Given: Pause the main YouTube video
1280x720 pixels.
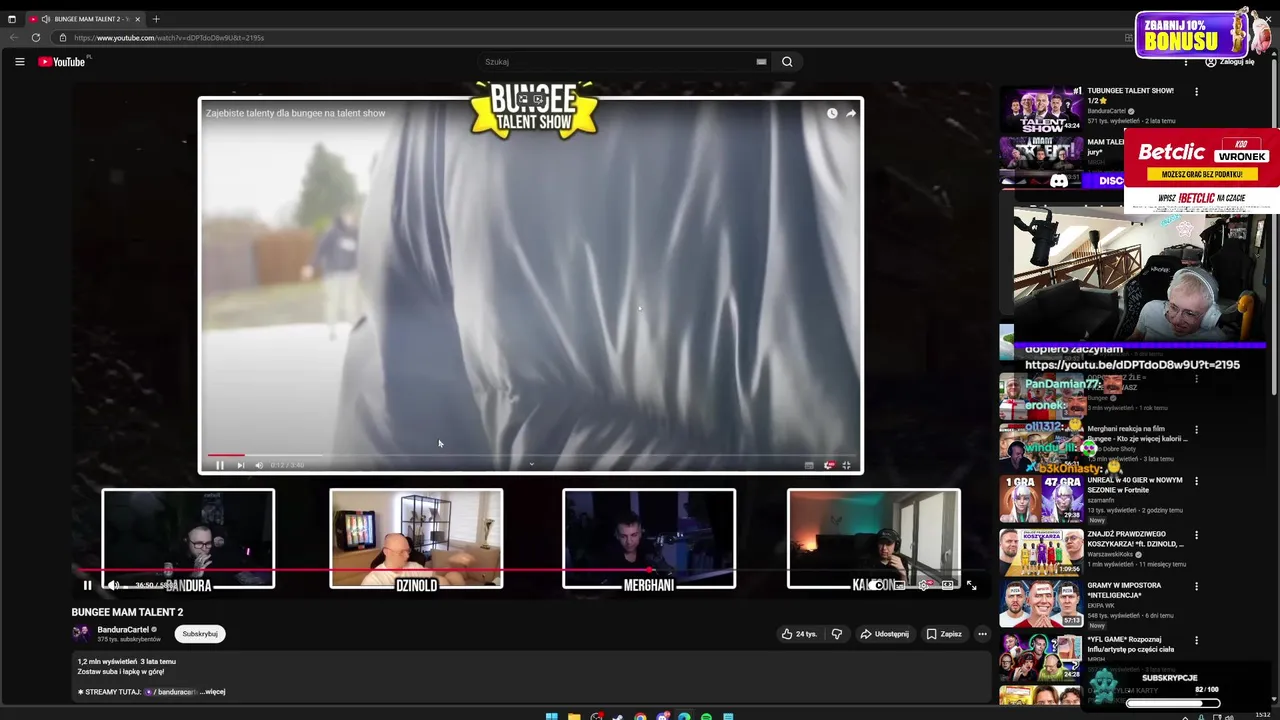Looking at the screenshot, I should pos(87,586).
